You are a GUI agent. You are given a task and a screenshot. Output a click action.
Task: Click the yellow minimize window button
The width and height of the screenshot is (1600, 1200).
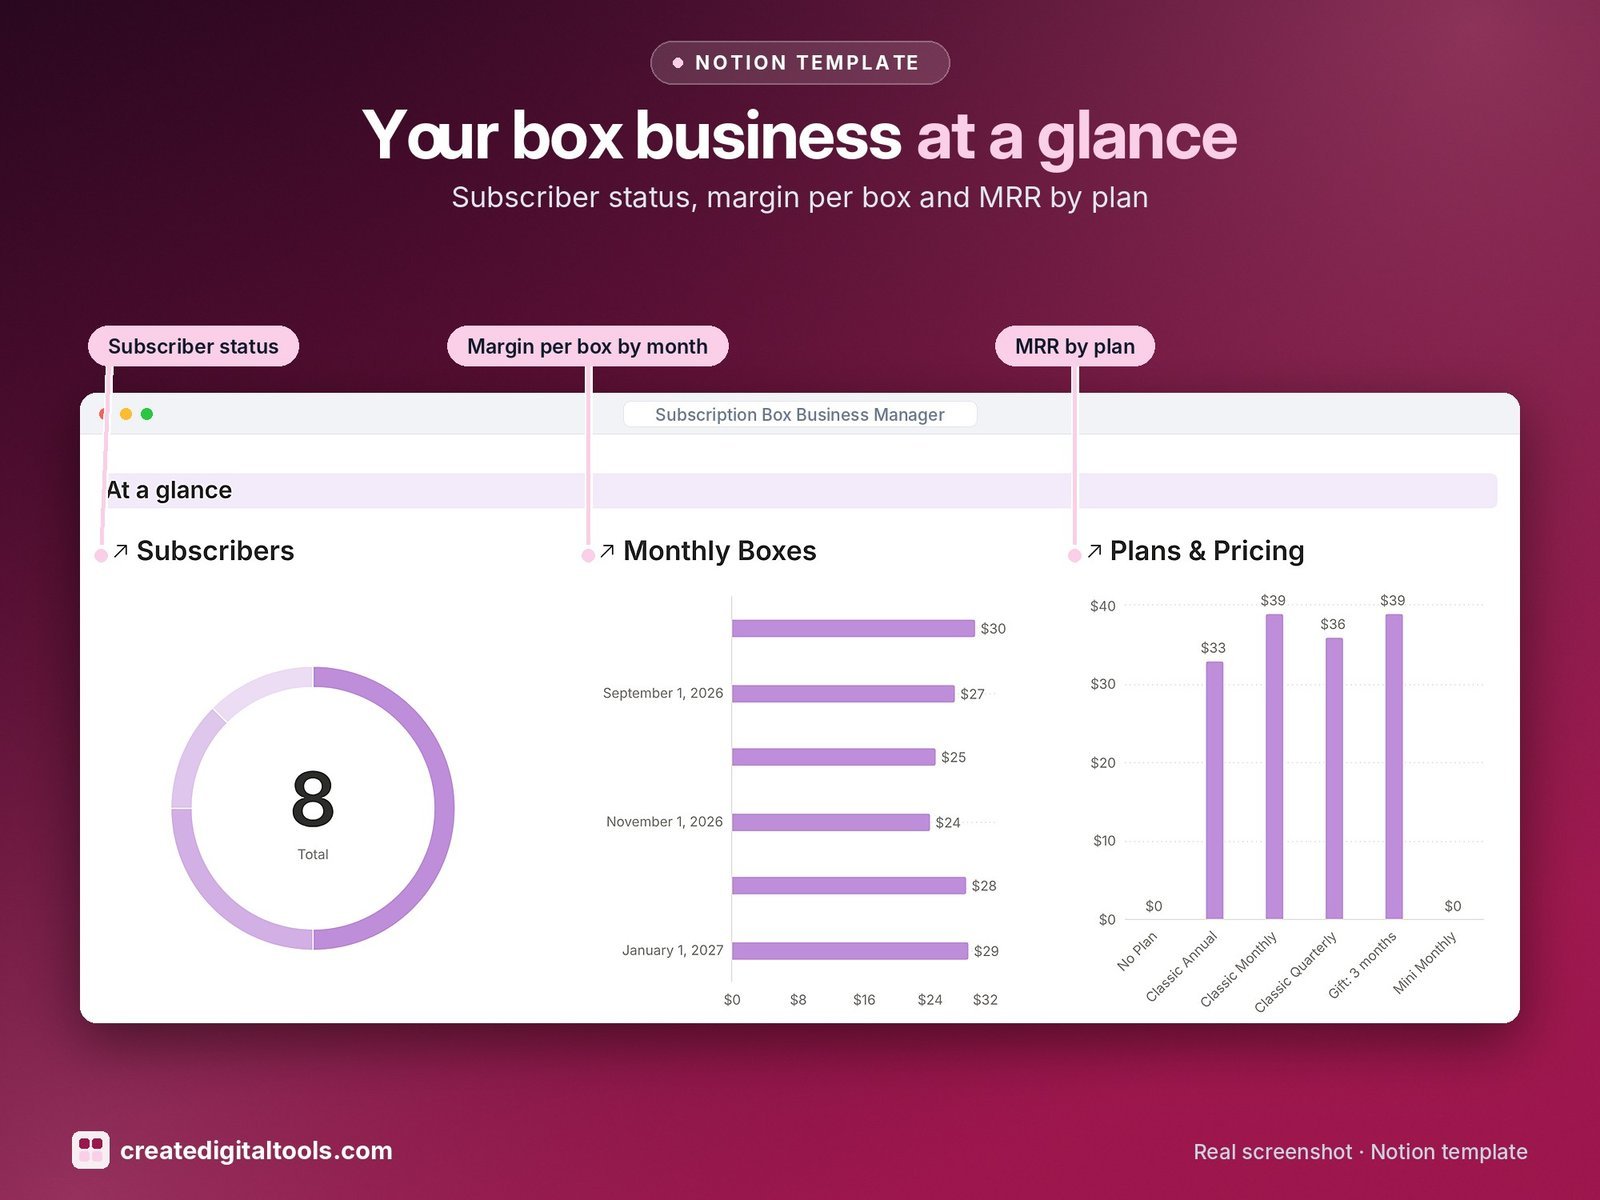(126, 414)
